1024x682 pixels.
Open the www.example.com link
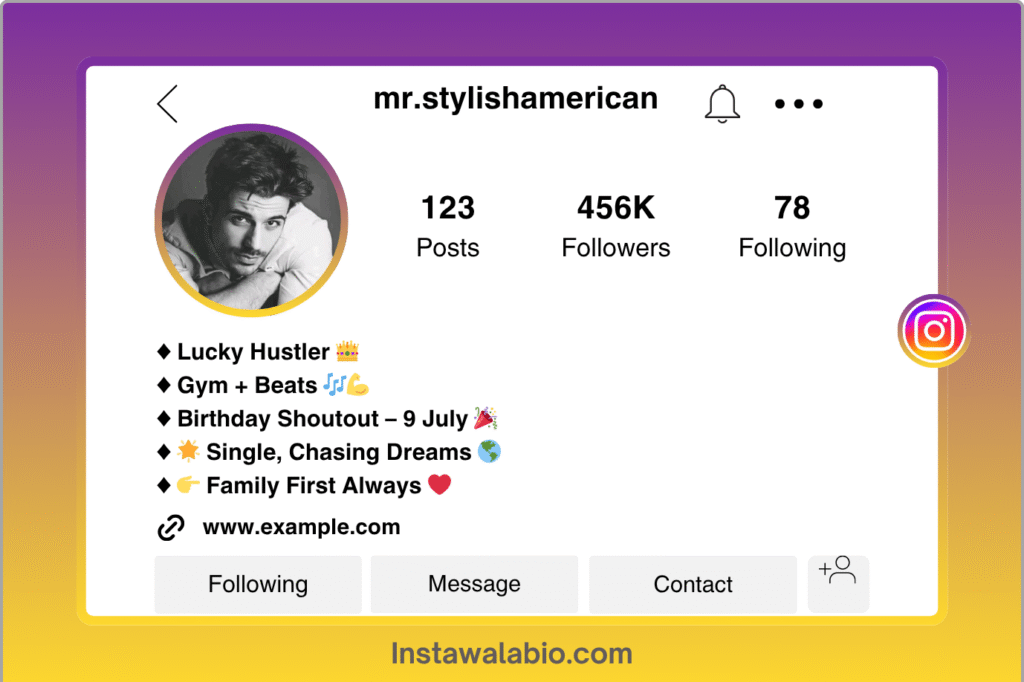click(301, 527)
